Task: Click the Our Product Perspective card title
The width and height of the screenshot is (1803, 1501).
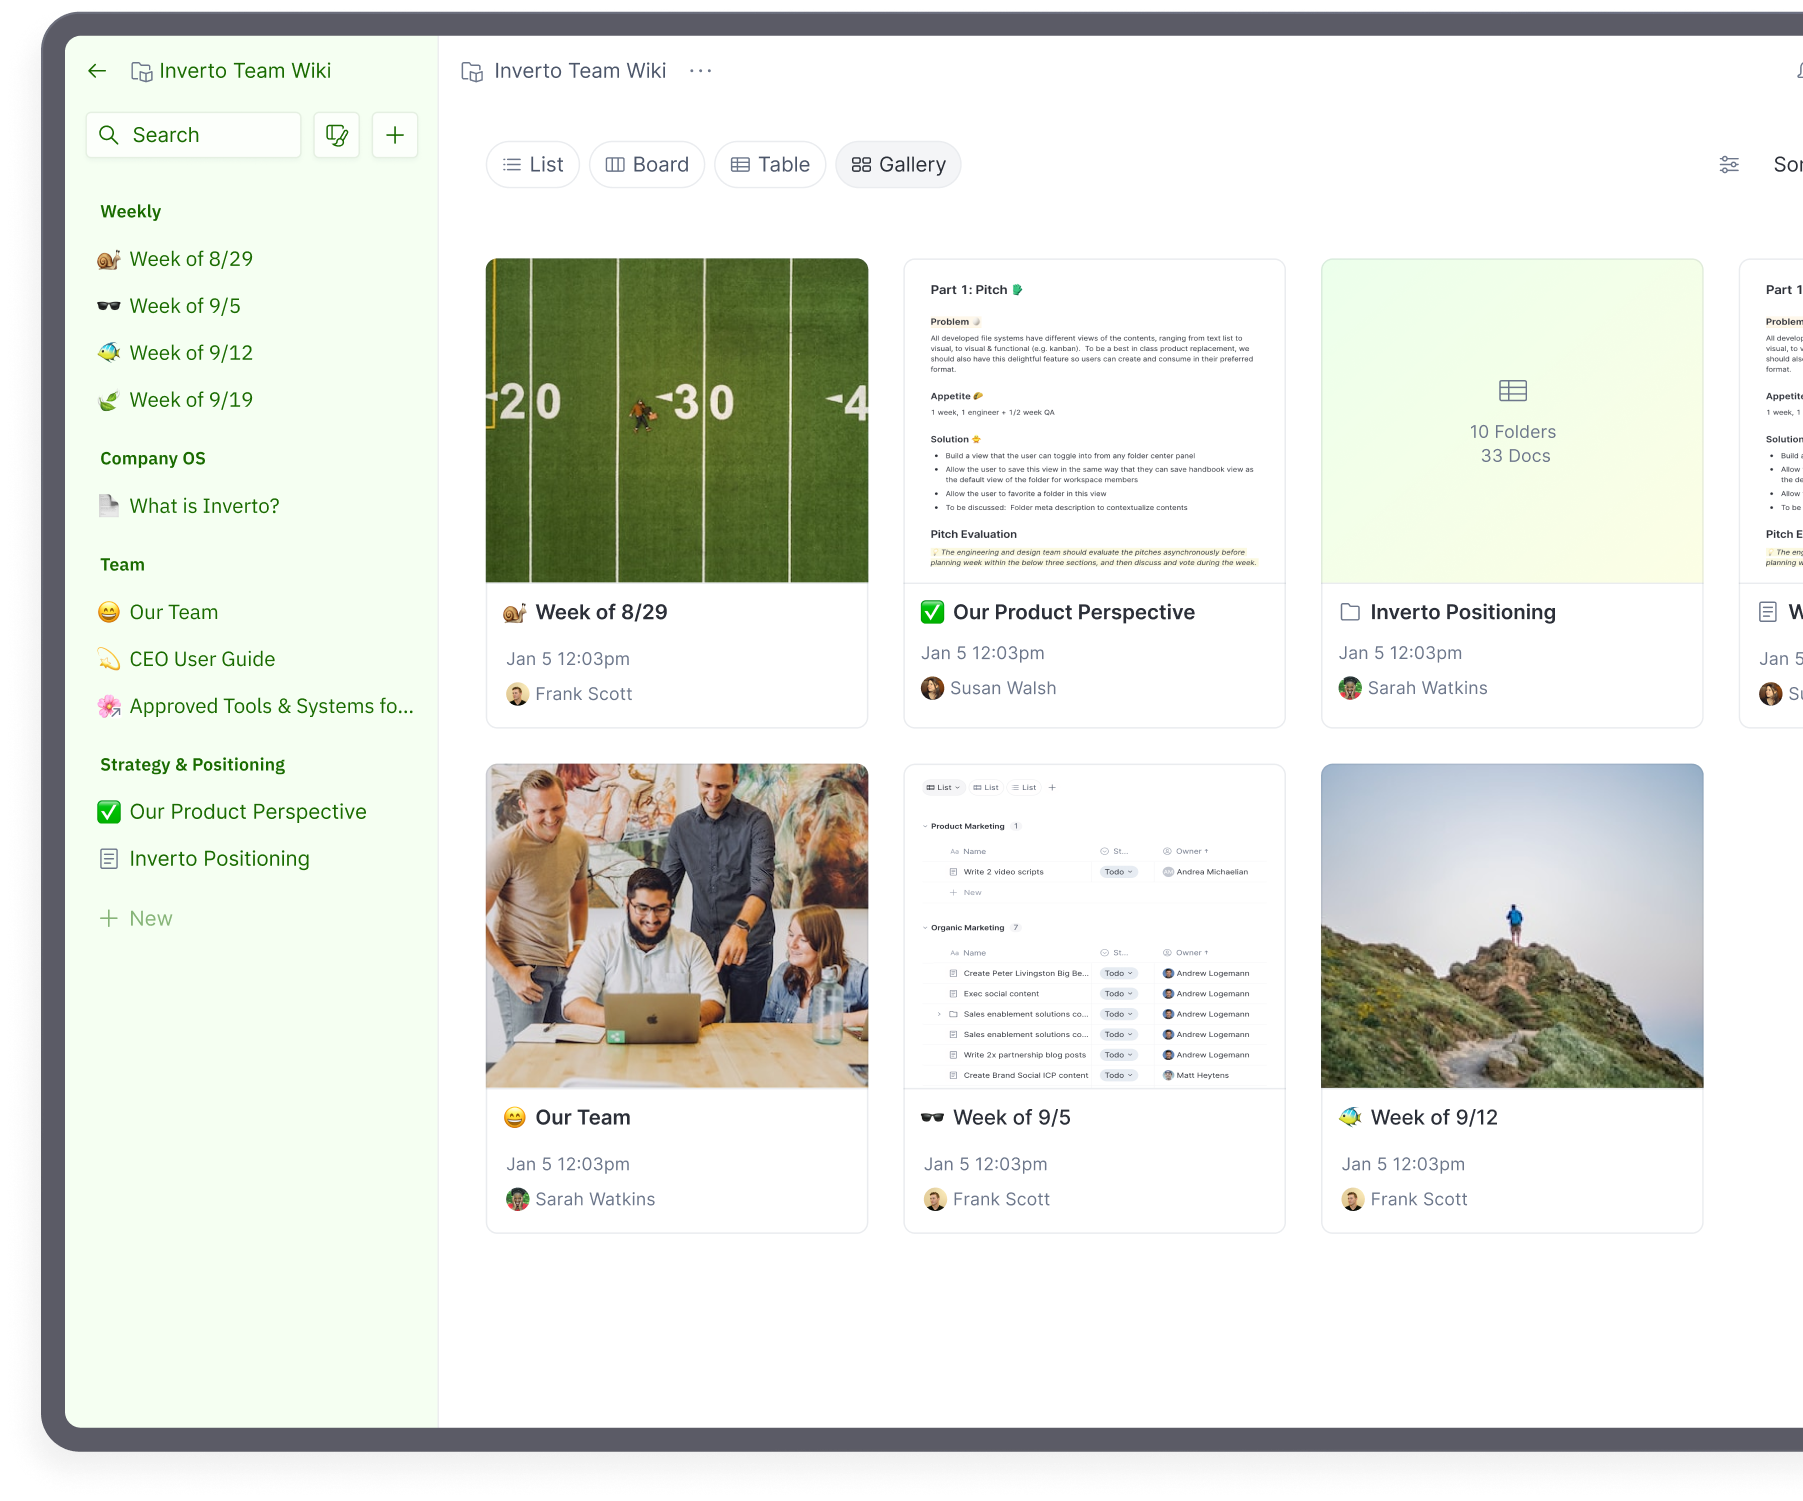Action: coord(1074,612)
